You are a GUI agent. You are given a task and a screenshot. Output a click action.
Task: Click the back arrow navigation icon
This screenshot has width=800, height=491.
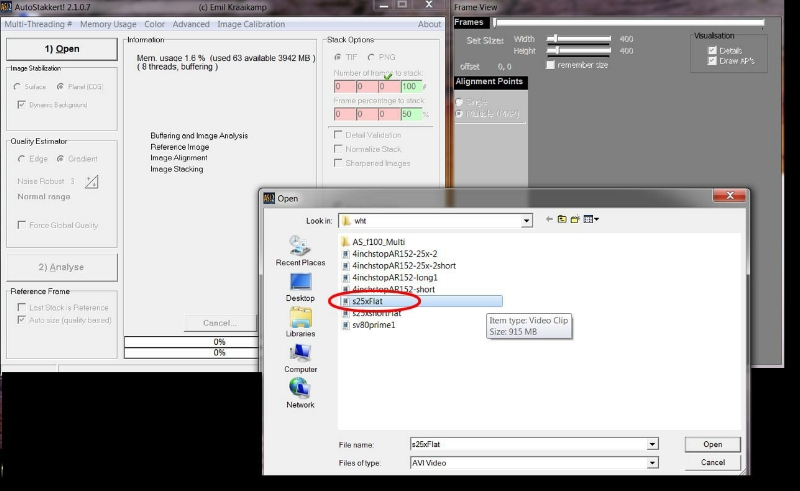tap(547, 219)
